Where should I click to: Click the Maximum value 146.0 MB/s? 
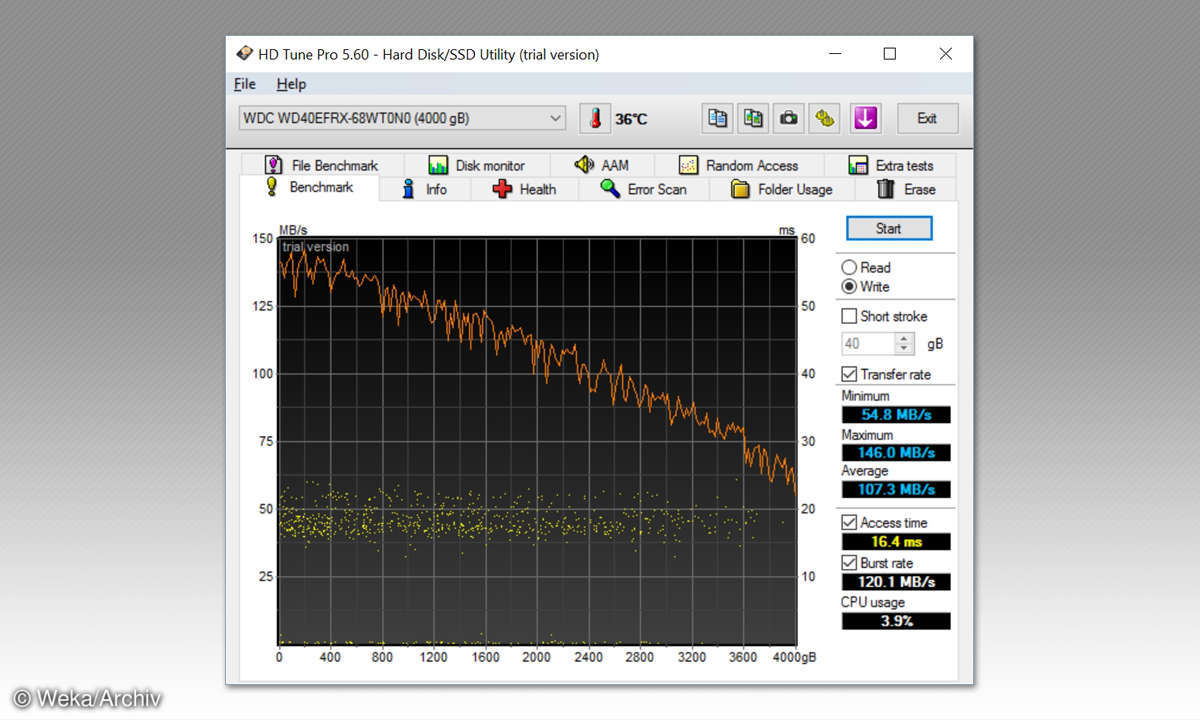pos(896,452)
